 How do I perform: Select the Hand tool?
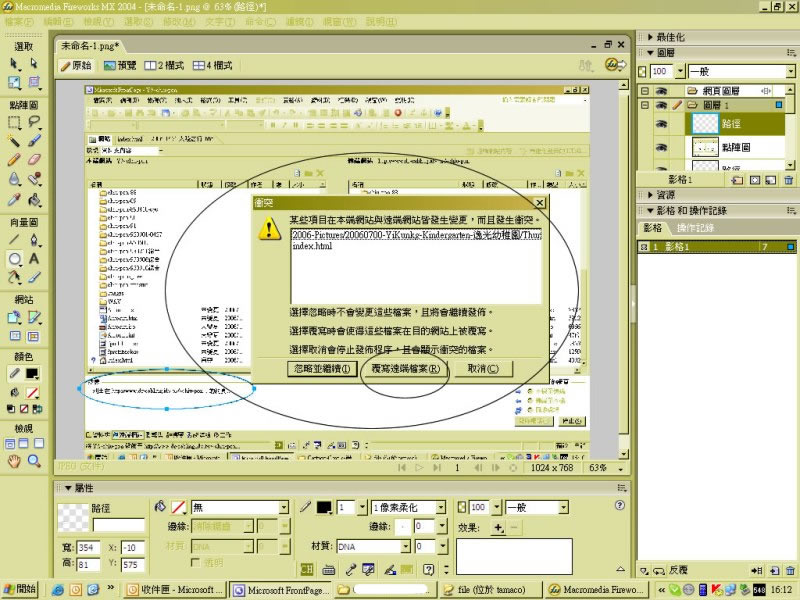pos(14,461)
